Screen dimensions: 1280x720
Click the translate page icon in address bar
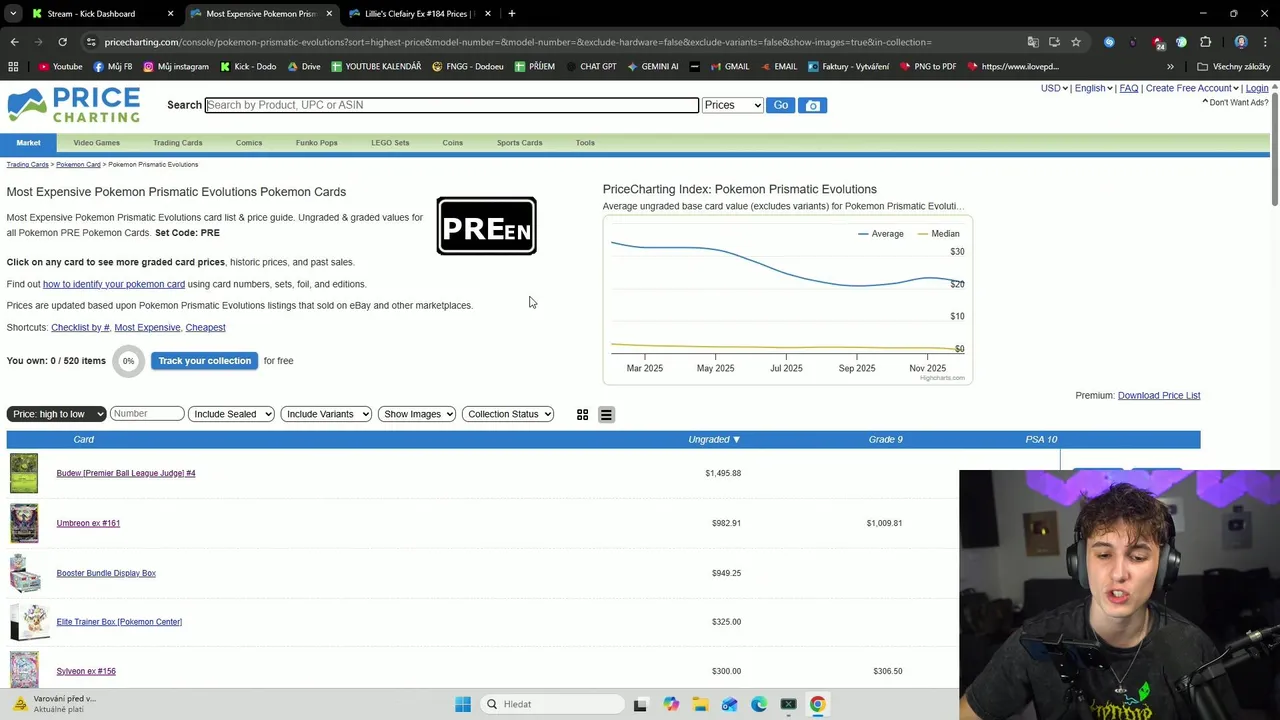pos(1033,42)
